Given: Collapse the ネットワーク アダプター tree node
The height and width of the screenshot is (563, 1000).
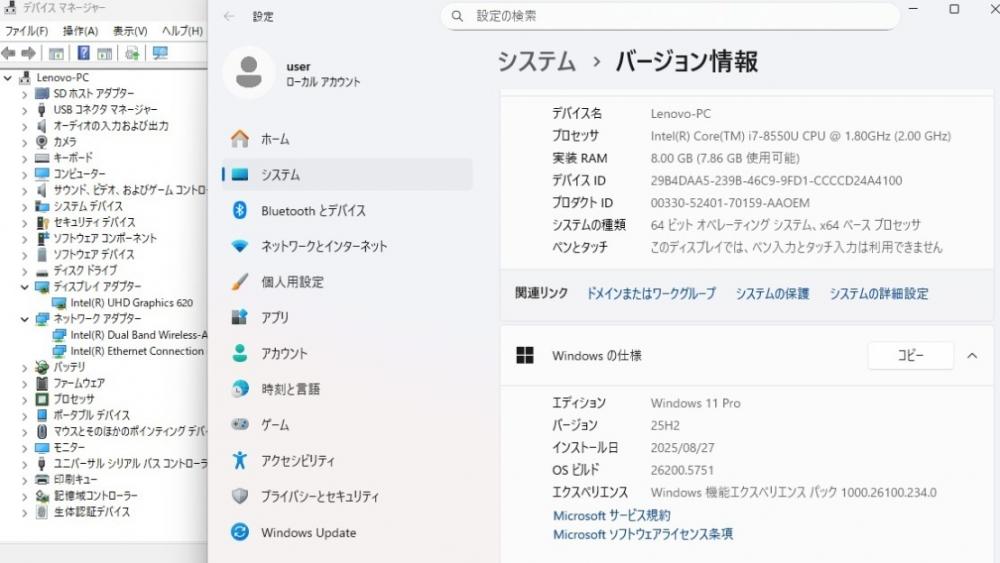Looking at the screenshot, I should (x=25, y=319).
